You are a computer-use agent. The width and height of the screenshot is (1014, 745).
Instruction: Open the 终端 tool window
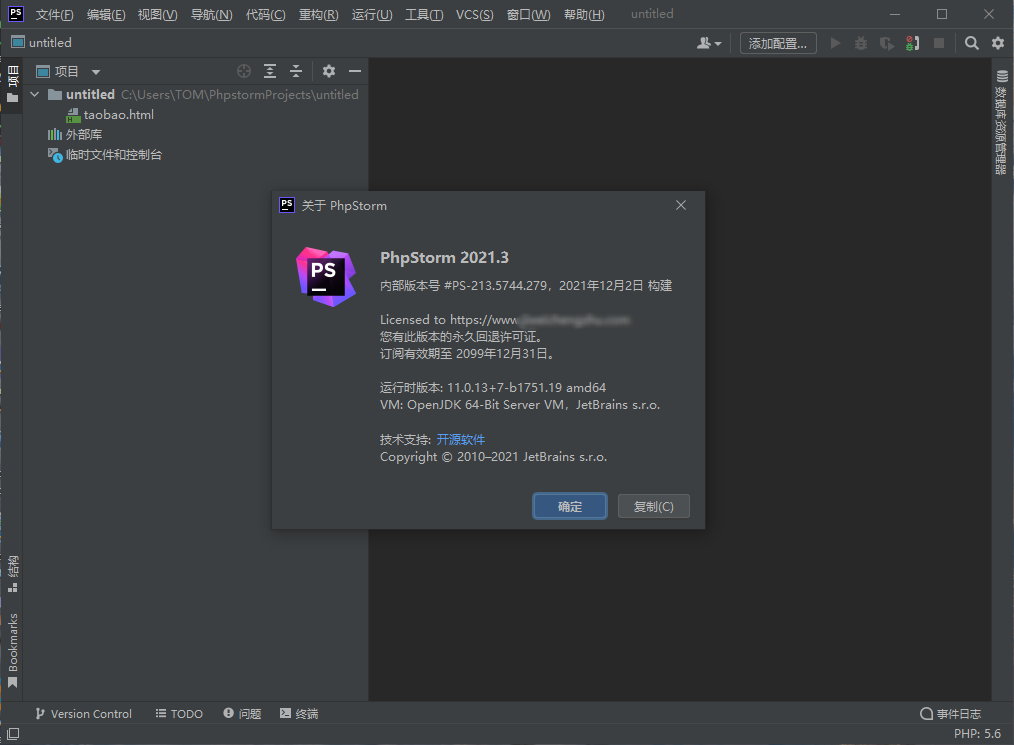click(299, 713)
